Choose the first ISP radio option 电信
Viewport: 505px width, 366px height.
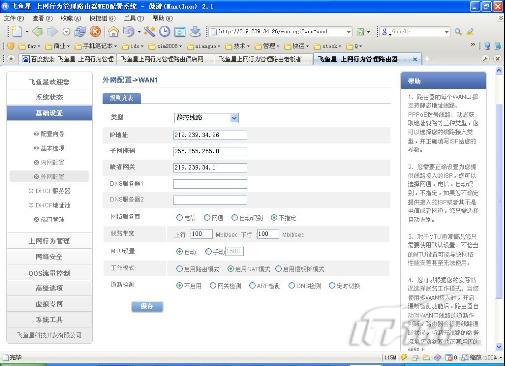[180, 218]
